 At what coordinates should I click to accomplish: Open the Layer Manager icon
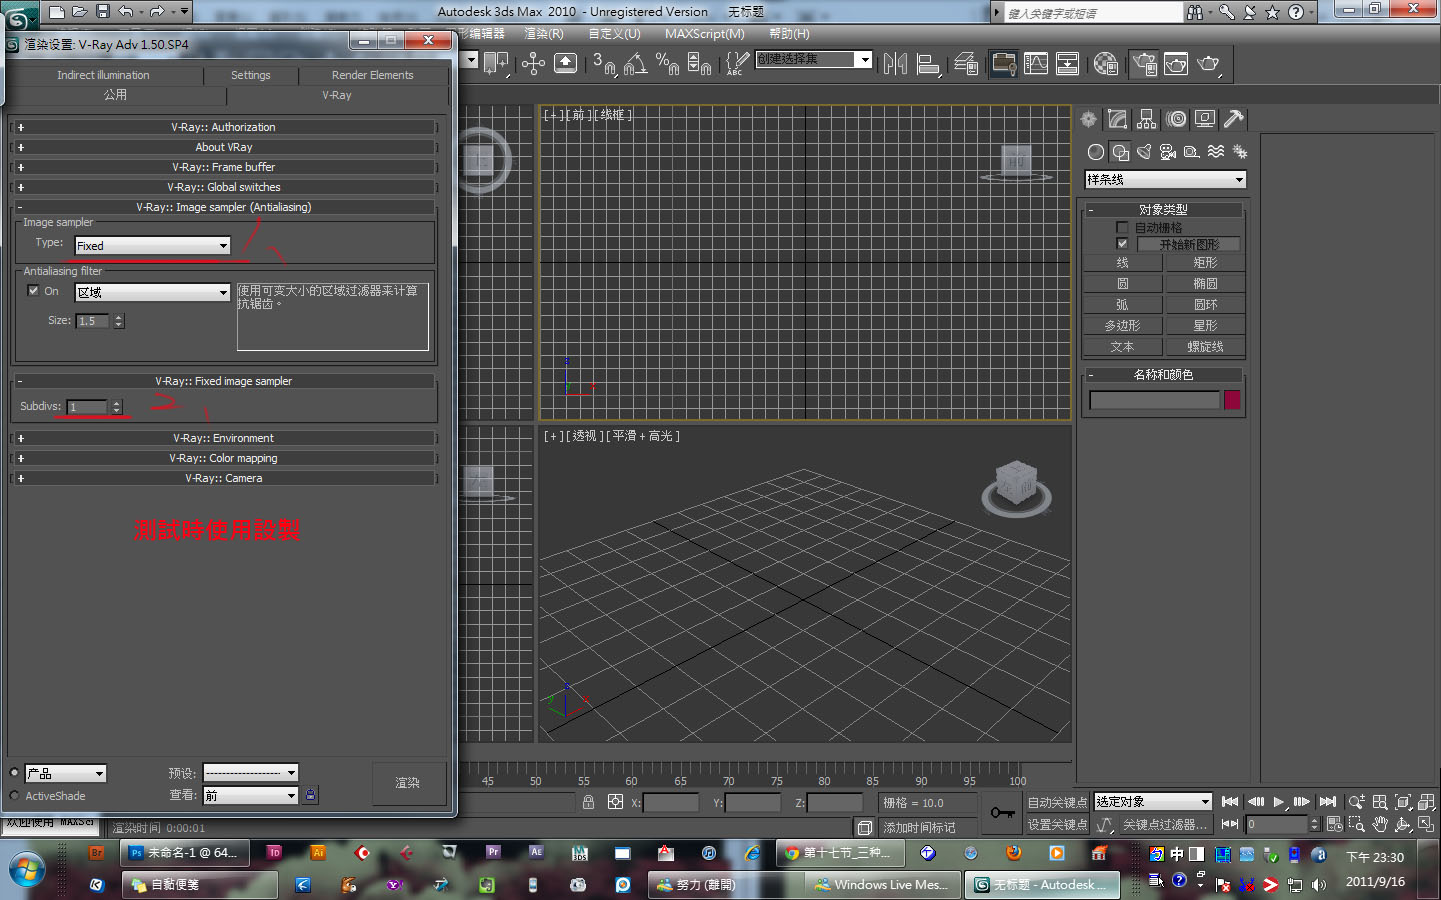coord(966,64)
